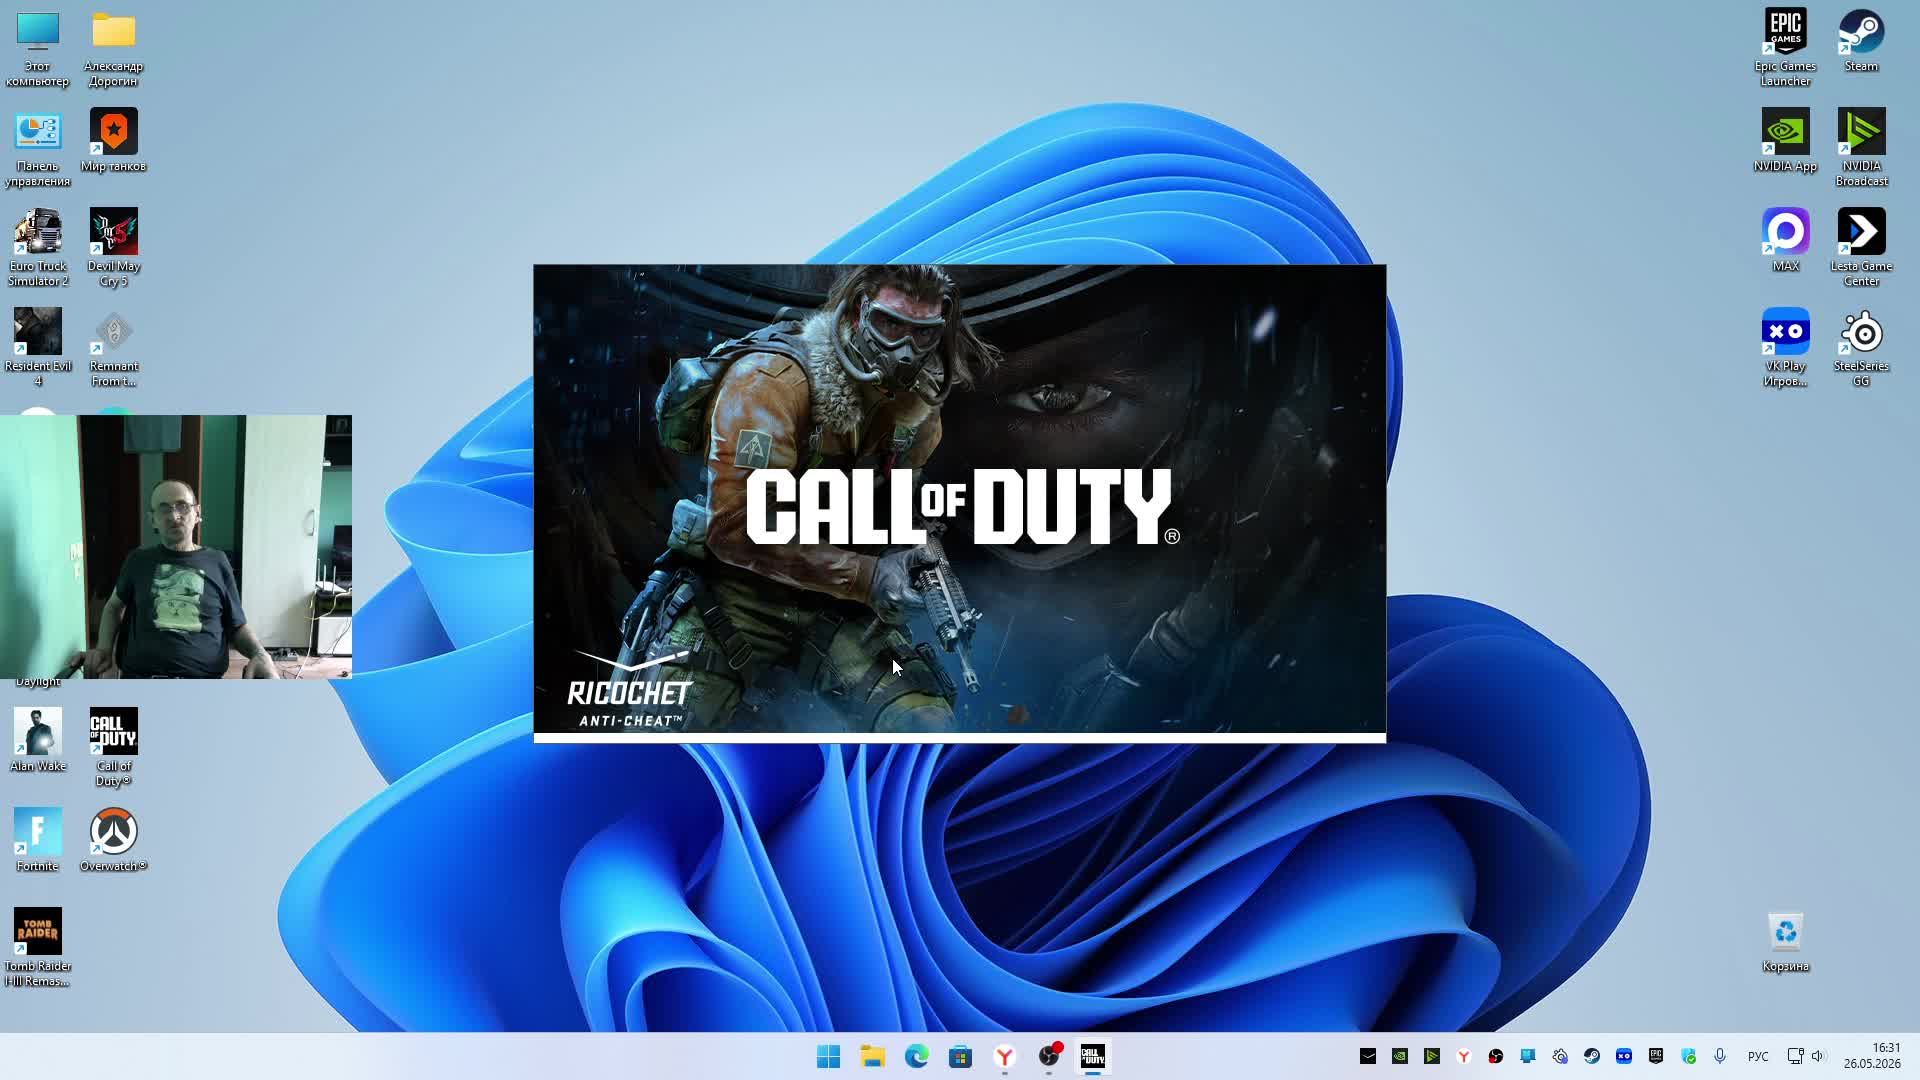Image resolution: width=1920 pixels, height=1080 pixels.
Task: Open OBS Studio tray icon
Action: (1495, 1056)
